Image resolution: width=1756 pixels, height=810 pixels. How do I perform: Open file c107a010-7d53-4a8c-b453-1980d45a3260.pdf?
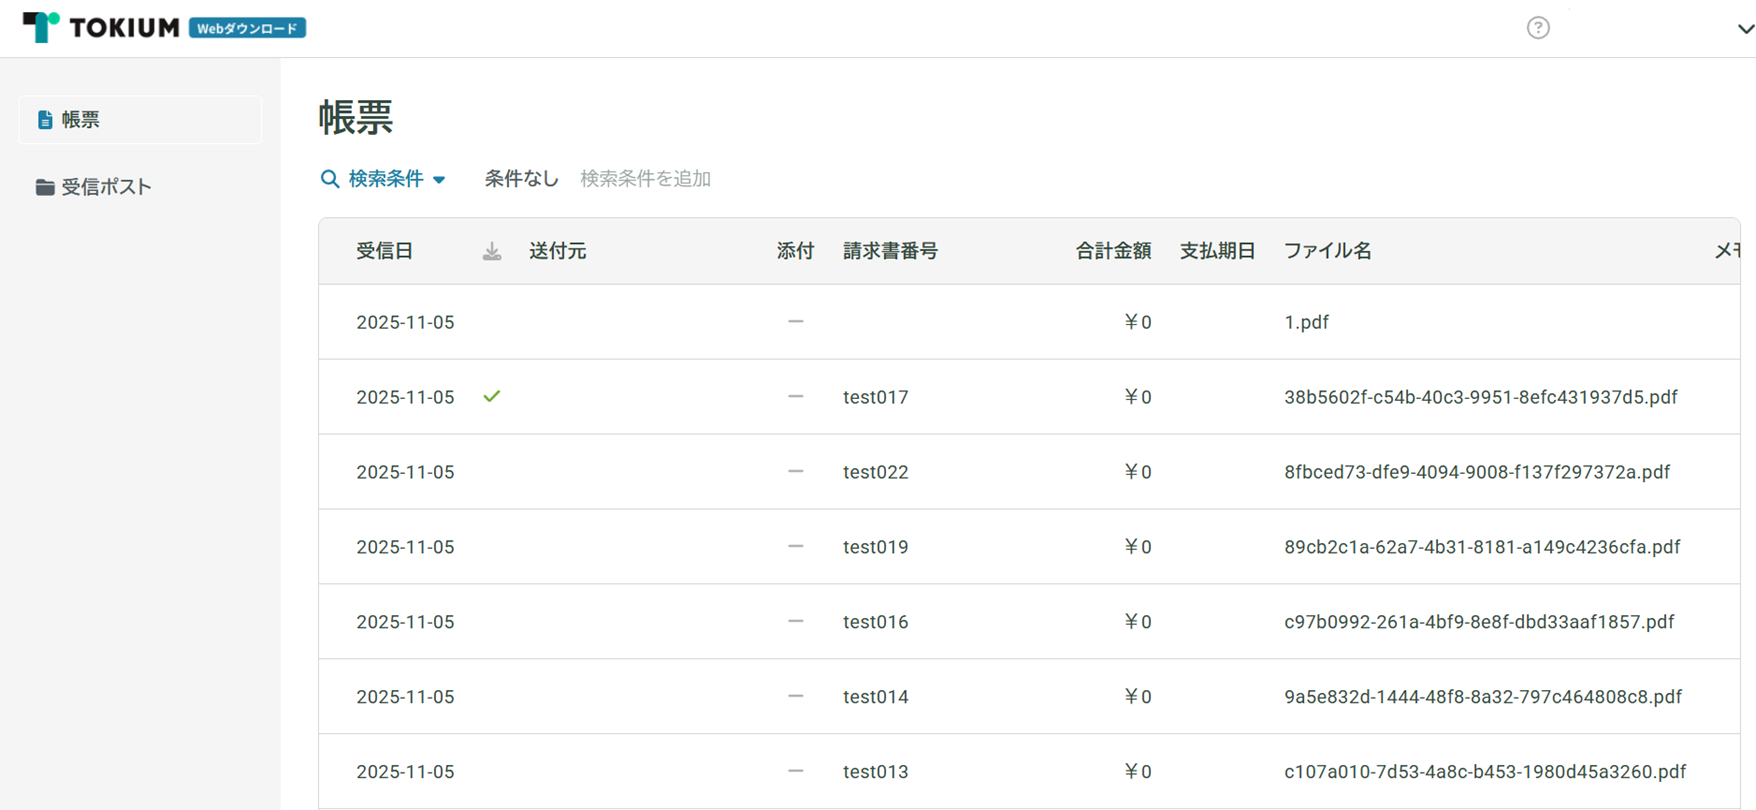[1484, 772]
